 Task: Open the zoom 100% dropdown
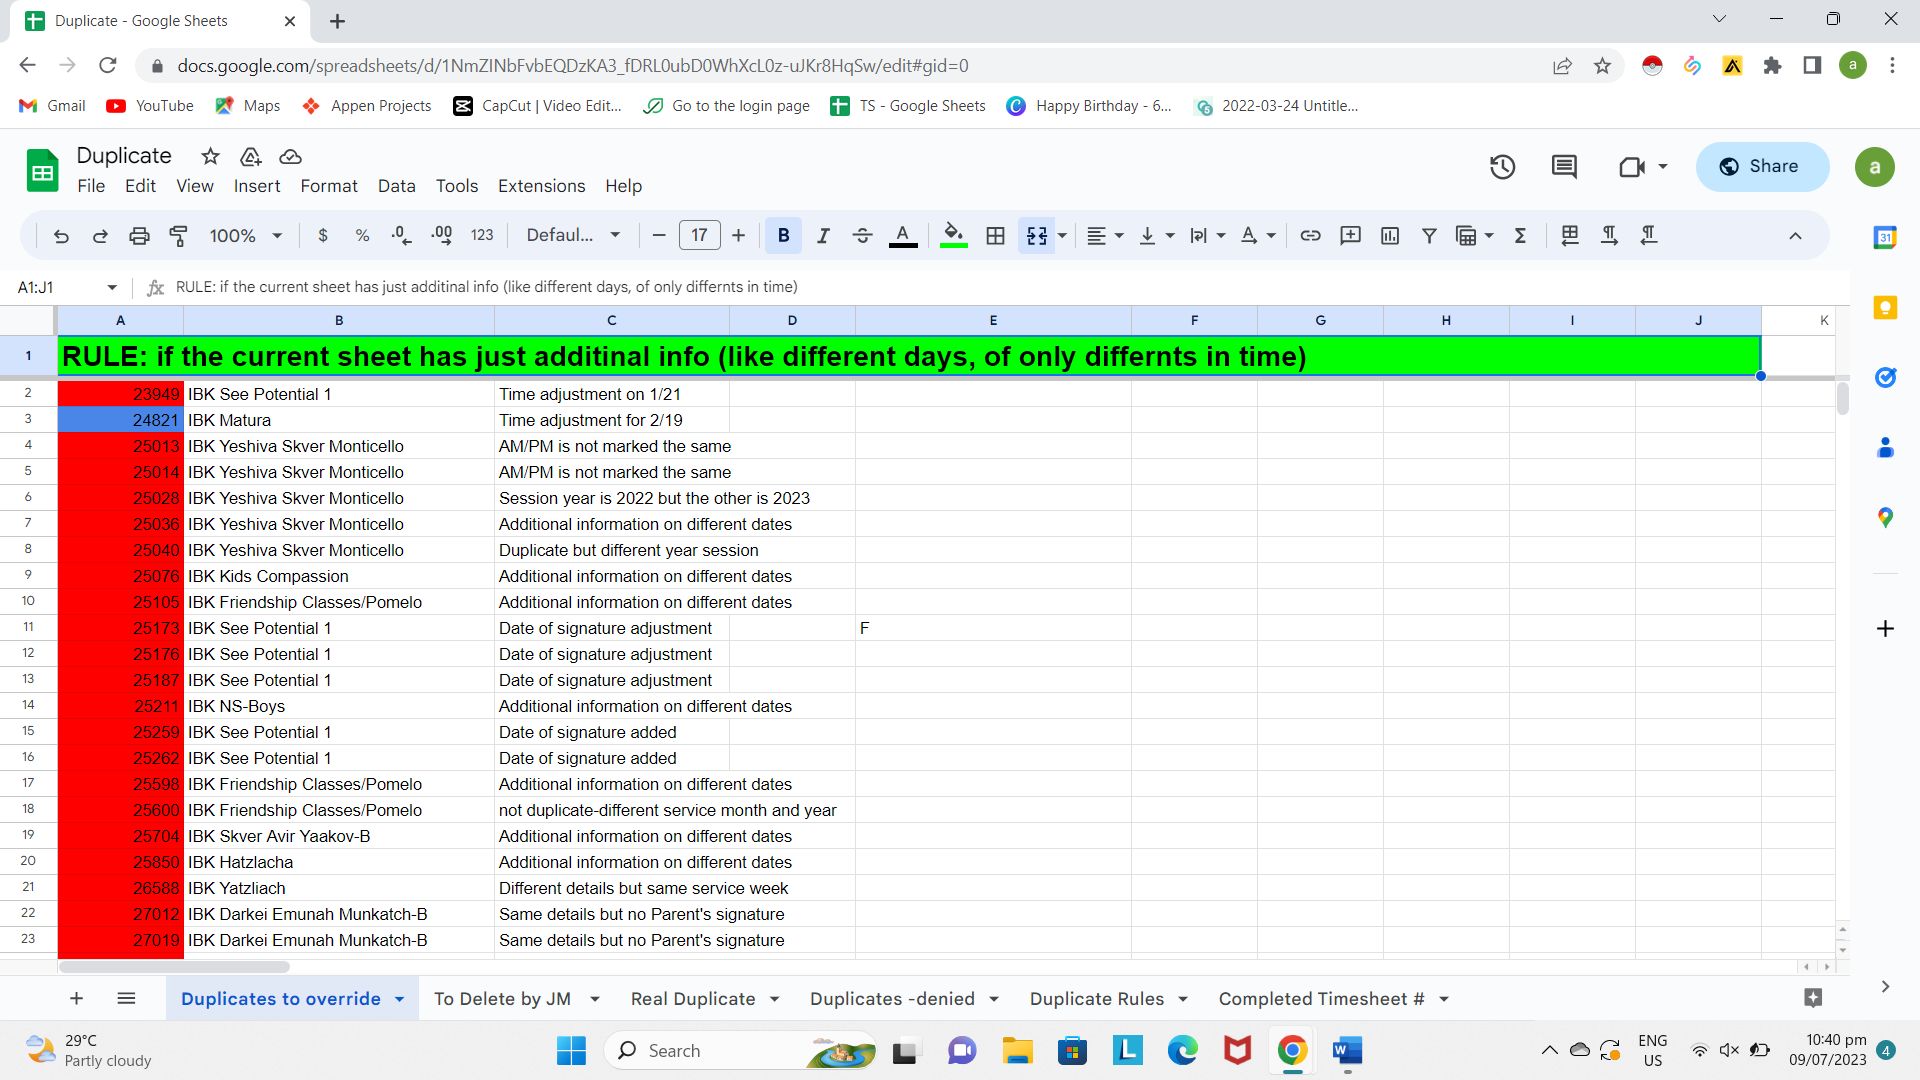click(x=245, y=236)
